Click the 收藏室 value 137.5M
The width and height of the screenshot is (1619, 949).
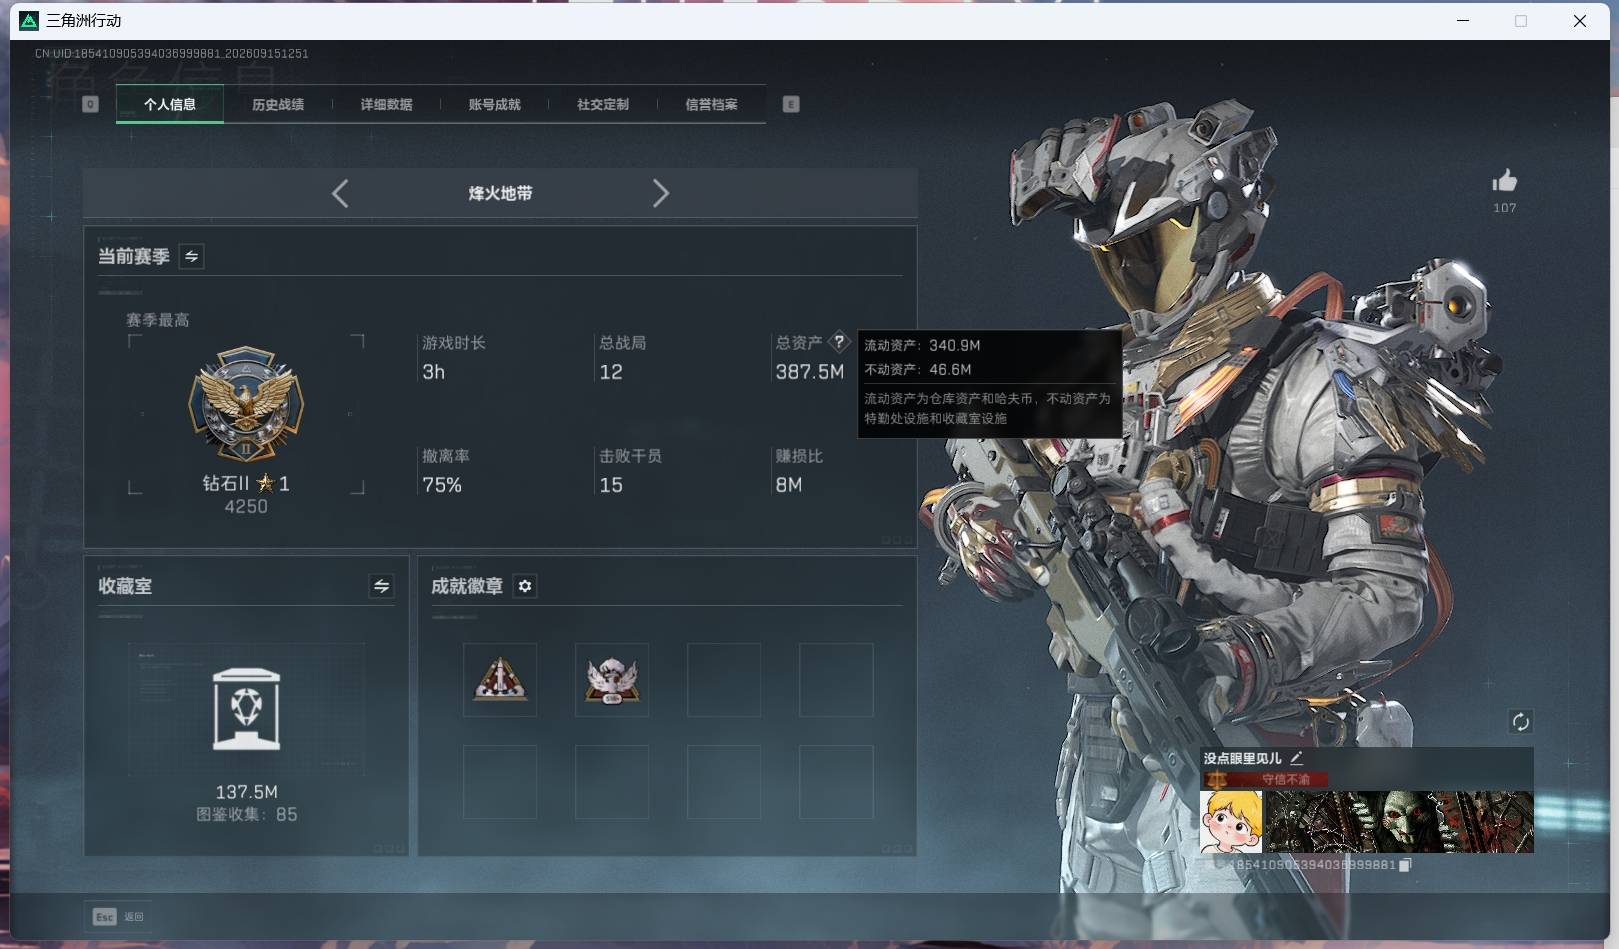click(247, 792)
